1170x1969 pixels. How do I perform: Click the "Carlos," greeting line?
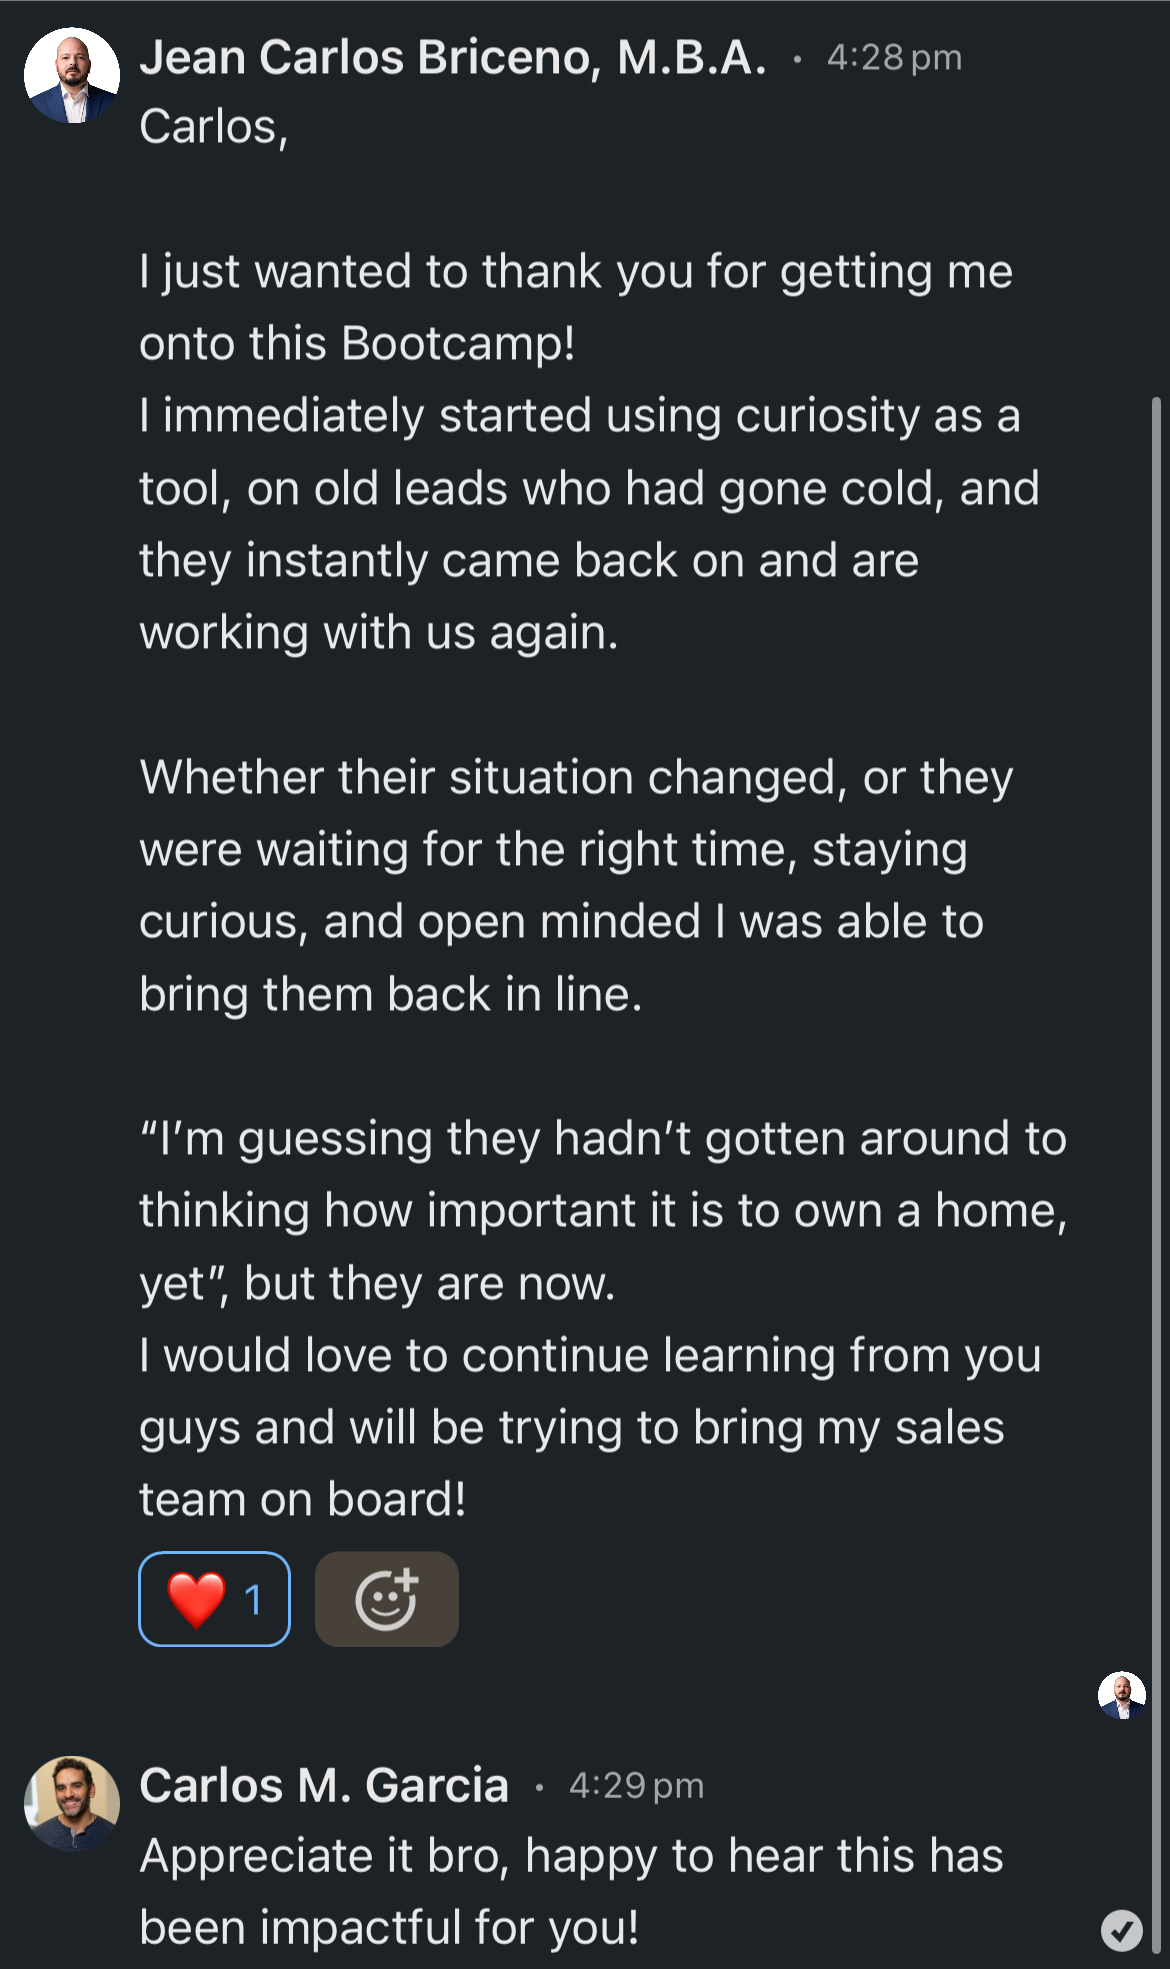click(x=214, y=127)
